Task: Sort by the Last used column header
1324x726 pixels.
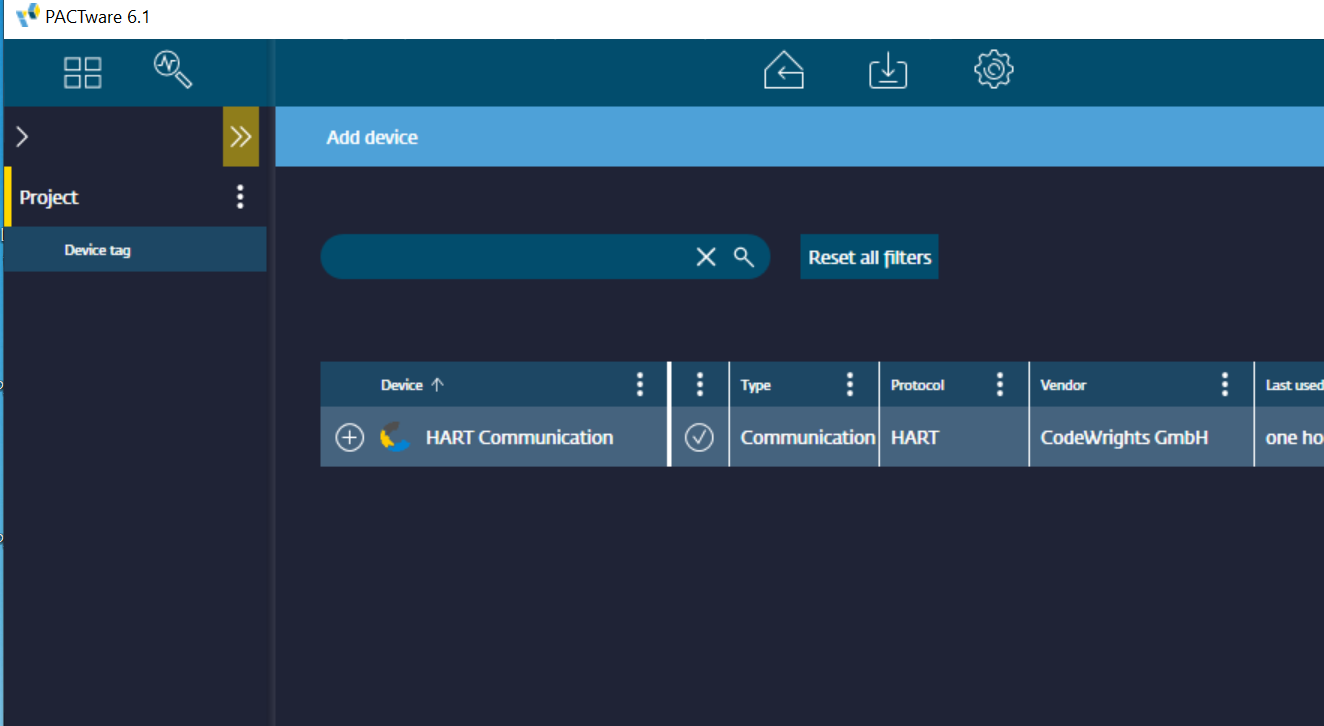Action: tap(1294, 385)
